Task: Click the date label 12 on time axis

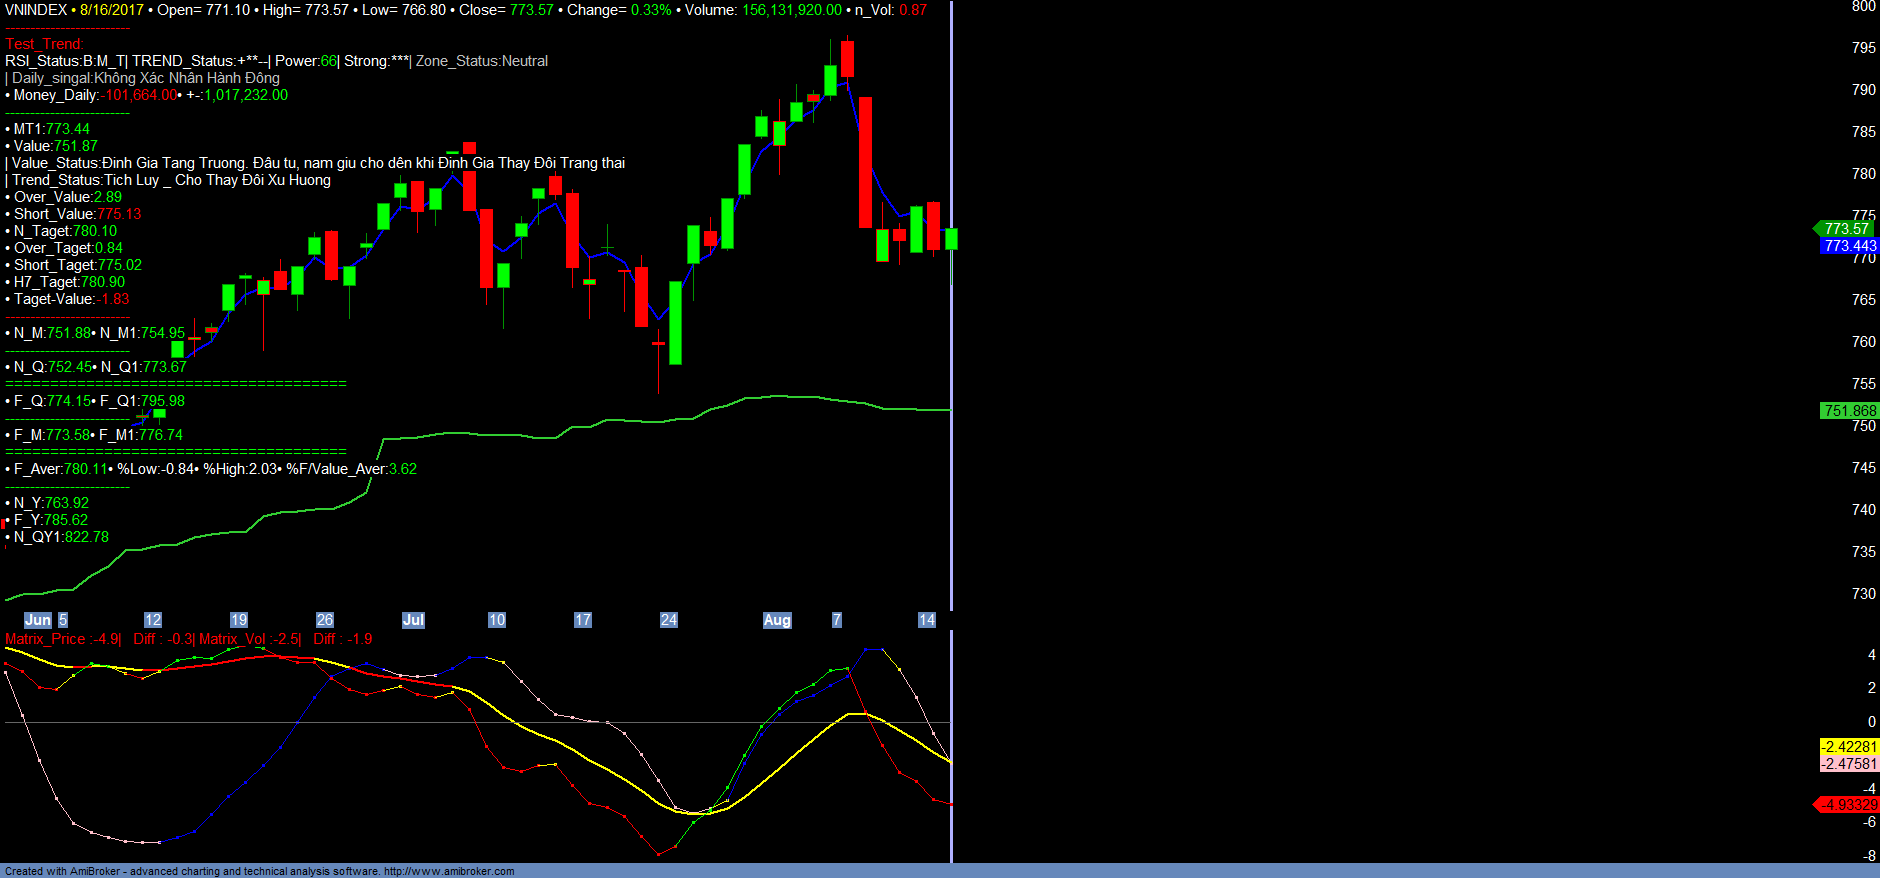Action: (153, 620)
